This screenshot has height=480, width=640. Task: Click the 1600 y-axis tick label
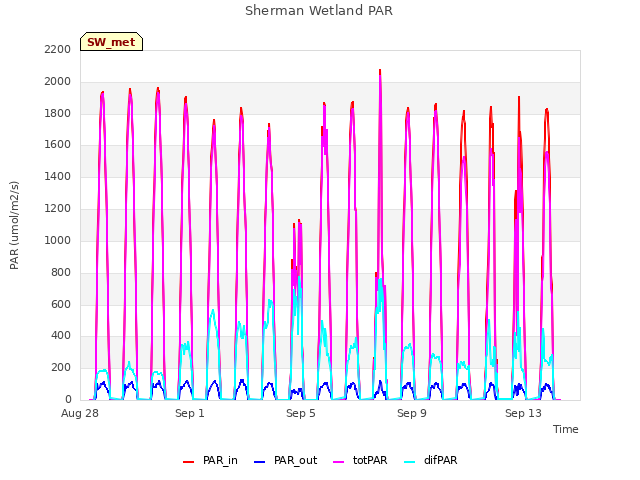[58, 144]
